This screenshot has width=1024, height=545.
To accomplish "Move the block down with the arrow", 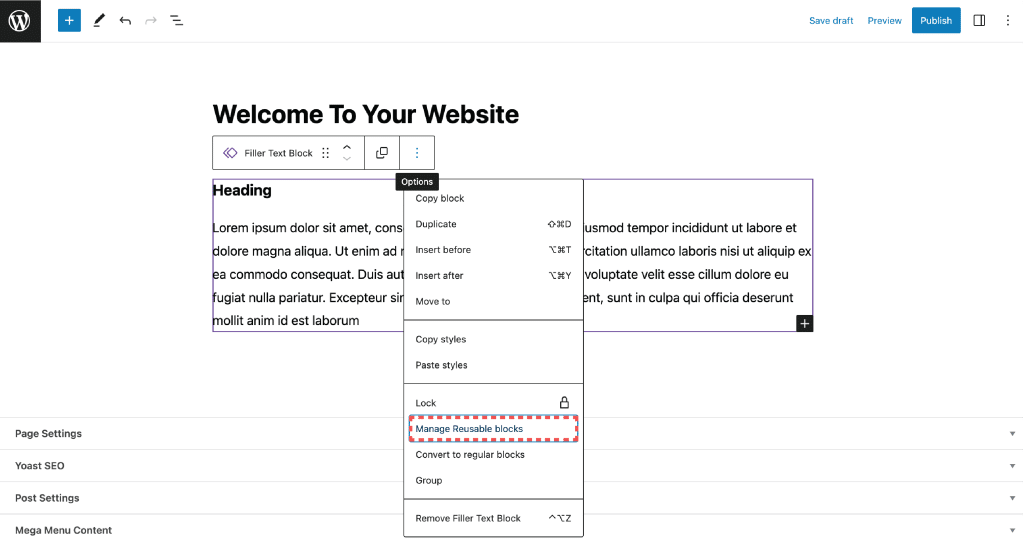I will coord(347,159).
